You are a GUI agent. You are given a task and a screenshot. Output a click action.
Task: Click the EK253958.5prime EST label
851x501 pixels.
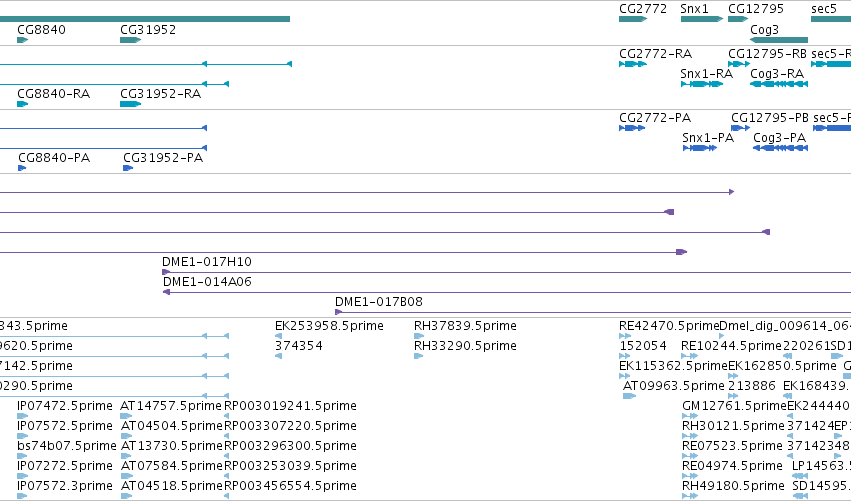329,326
